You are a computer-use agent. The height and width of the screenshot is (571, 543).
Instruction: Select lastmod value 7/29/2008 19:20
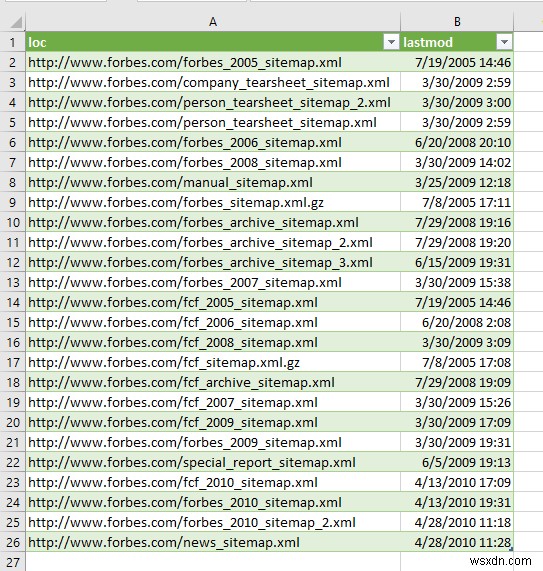click(457, 243)
